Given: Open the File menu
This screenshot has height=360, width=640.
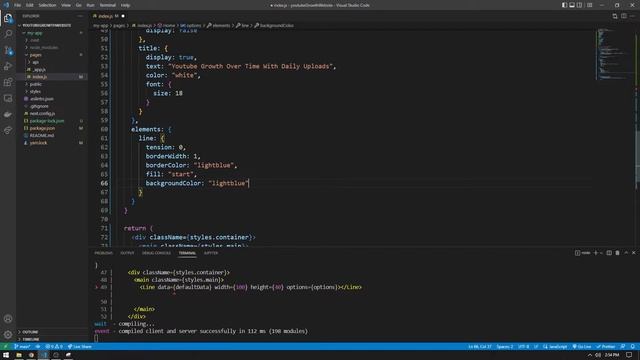Looking at the screenshot, I should (x=18, y=5).
